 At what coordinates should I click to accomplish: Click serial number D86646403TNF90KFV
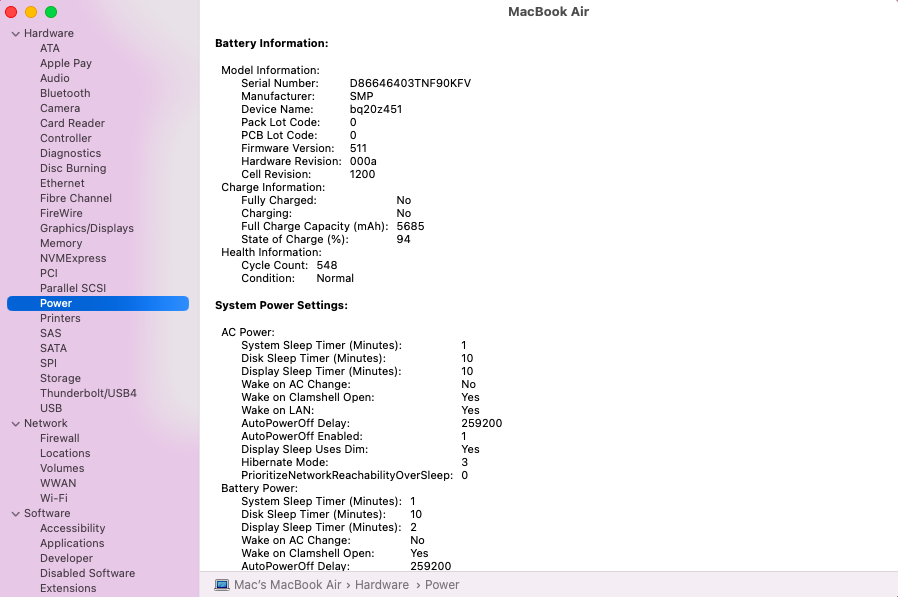pyautogui.click(x=410, y=83)
